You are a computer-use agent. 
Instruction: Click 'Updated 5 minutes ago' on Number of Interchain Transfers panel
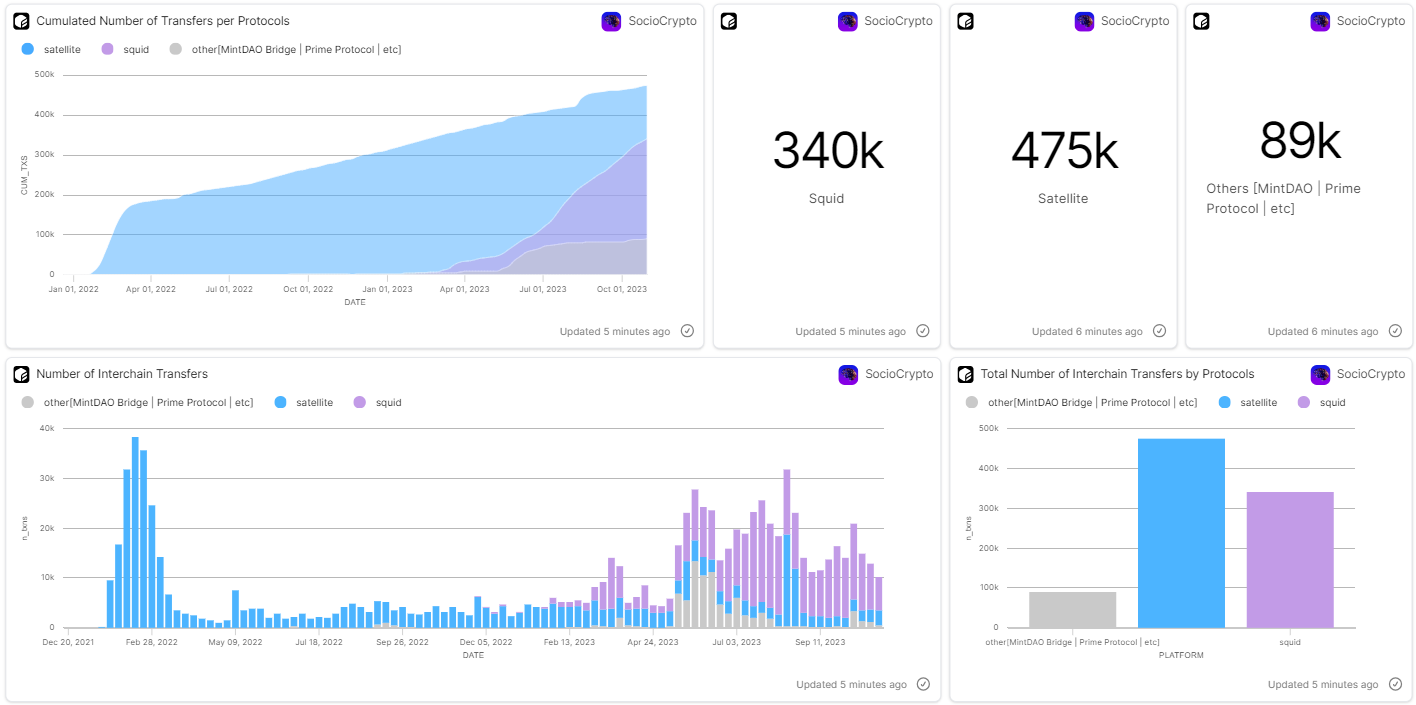coord(851,684)
